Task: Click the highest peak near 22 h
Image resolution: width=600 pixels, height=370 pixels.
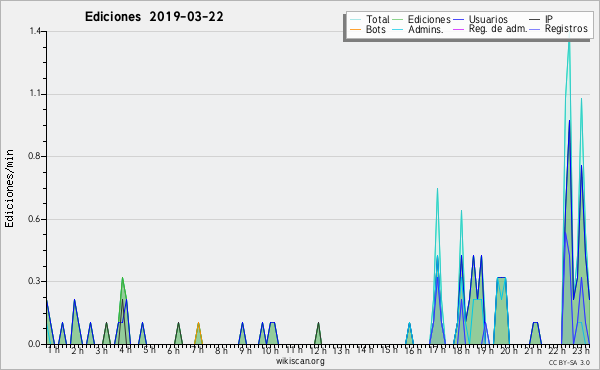Action: (x=569, y=191)
